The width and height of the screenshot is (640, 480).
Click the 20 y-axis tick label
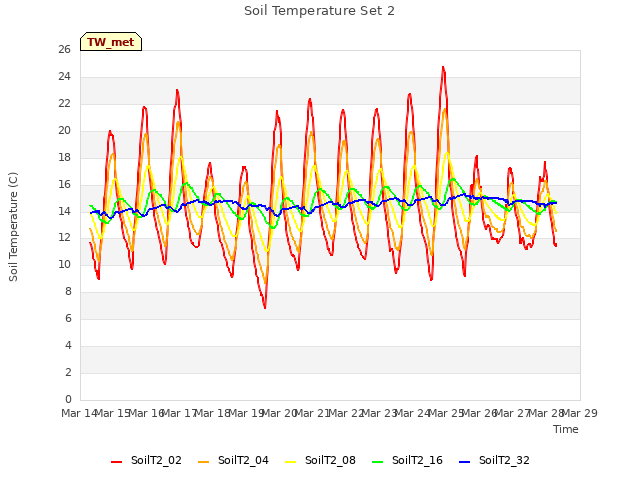click(x=64, y=131)
